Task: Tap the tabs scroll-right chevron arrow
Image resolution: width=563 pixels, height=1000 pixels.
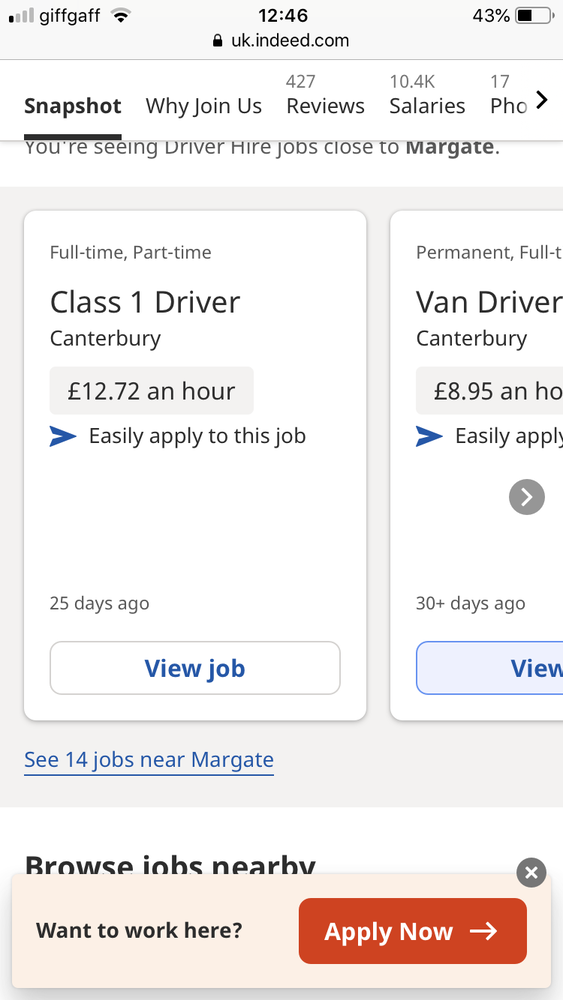Action: [x=541, y=99]
